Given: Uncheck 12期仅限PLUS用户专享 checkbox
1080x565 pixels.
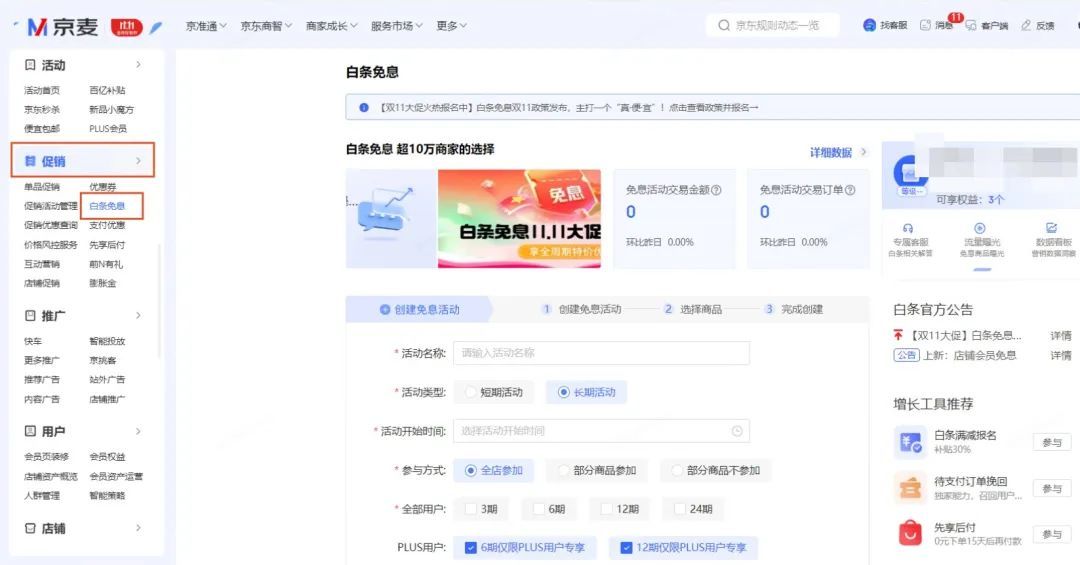Looking at the screenshot, I should tap(626, 548).
